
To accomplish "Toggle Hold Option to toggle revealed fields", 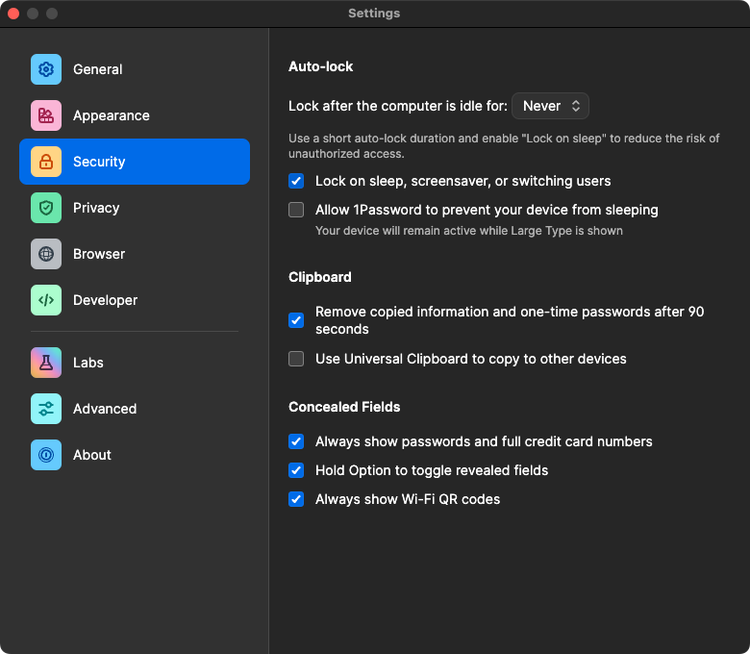I will [296, 470].
